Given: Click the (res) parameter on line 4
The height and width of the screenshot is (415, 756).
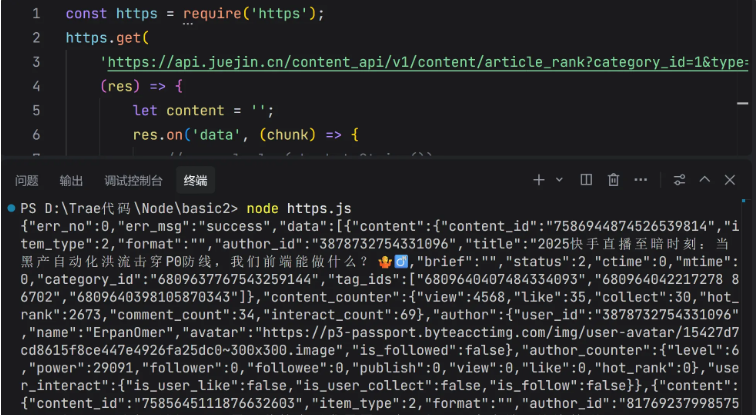Looking at the screenshot, I should pos(120,86).
